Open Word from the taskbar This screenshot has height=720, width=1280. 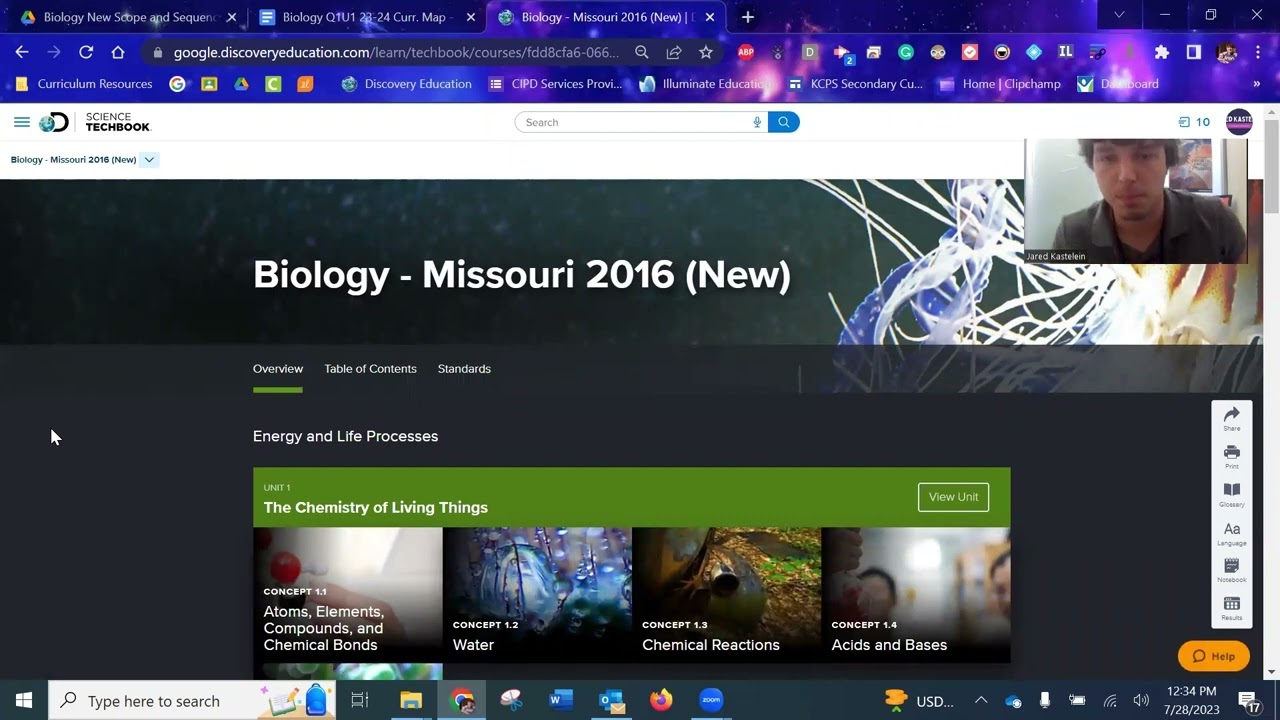click(561, 700)
